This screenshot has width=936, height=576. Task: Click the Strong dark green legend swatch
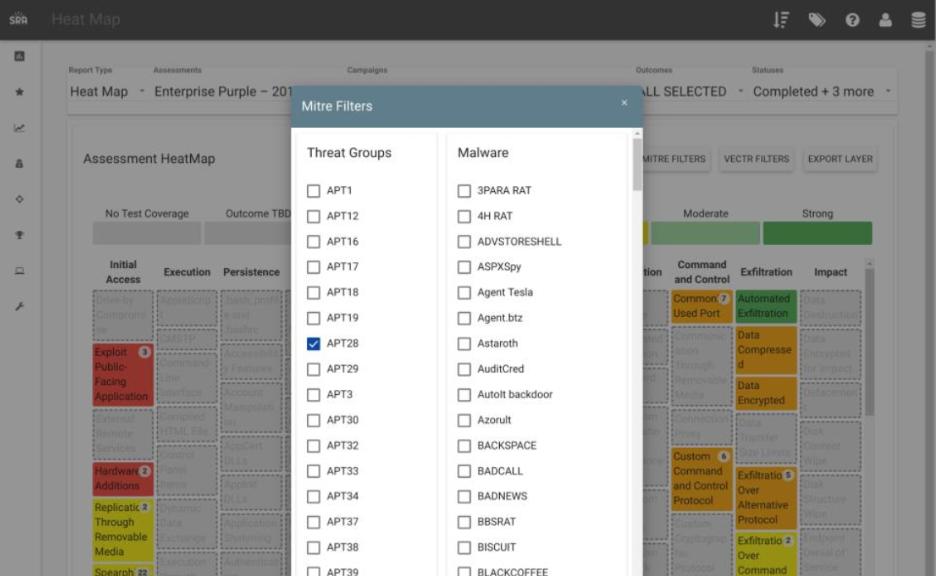point(817,233)
